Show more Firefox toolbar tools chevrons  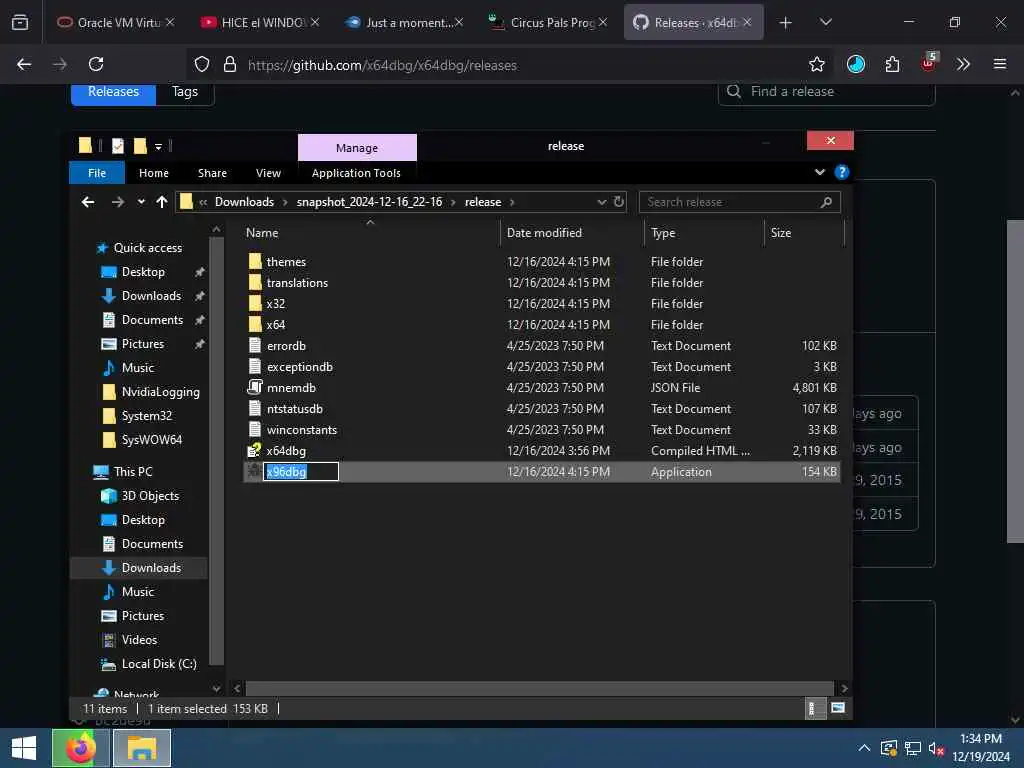963,64
